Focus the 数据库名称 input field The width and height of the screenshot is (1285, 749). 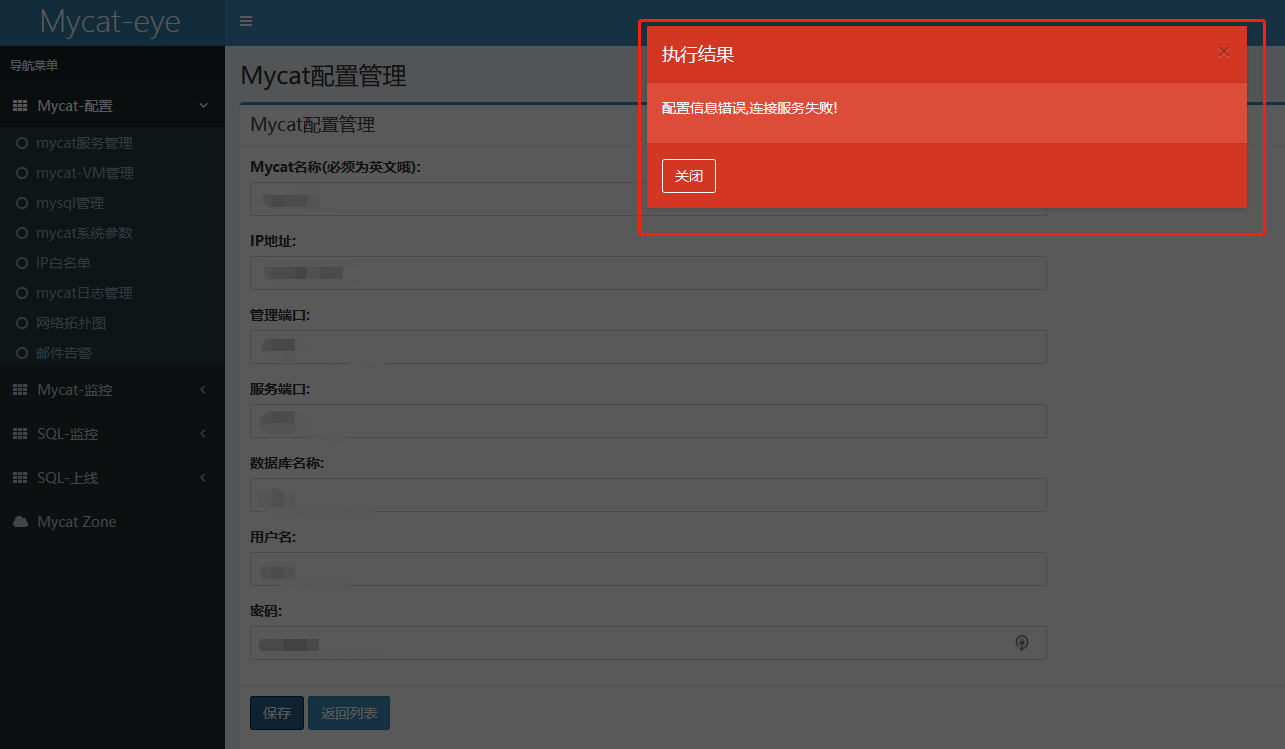(648, 495)
